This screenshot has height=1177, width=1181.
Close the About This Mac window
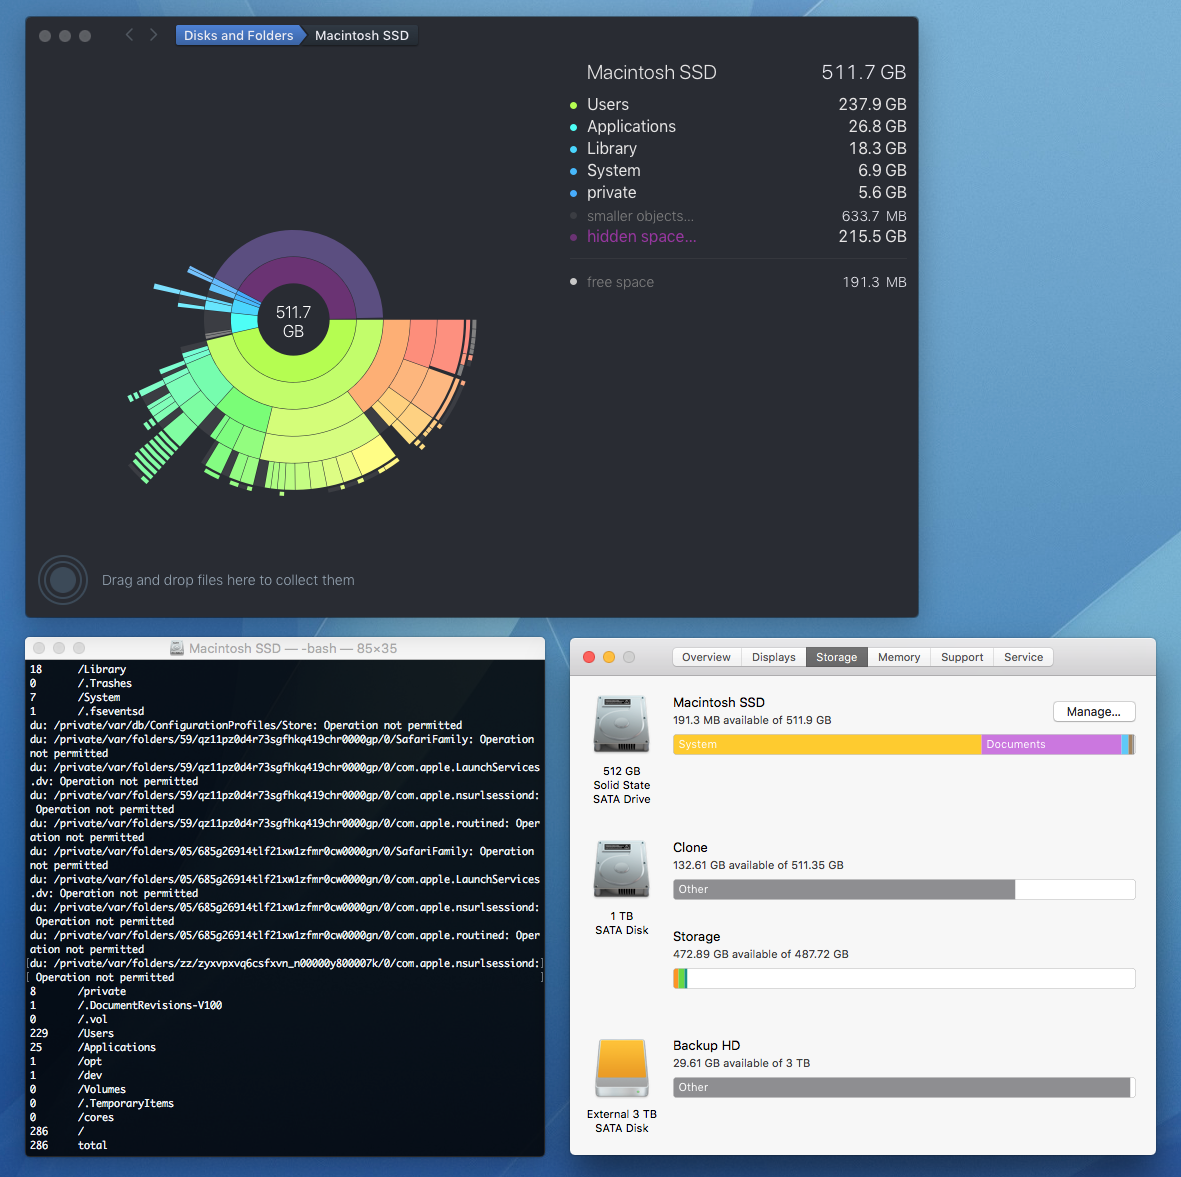(x=589, y=657)
